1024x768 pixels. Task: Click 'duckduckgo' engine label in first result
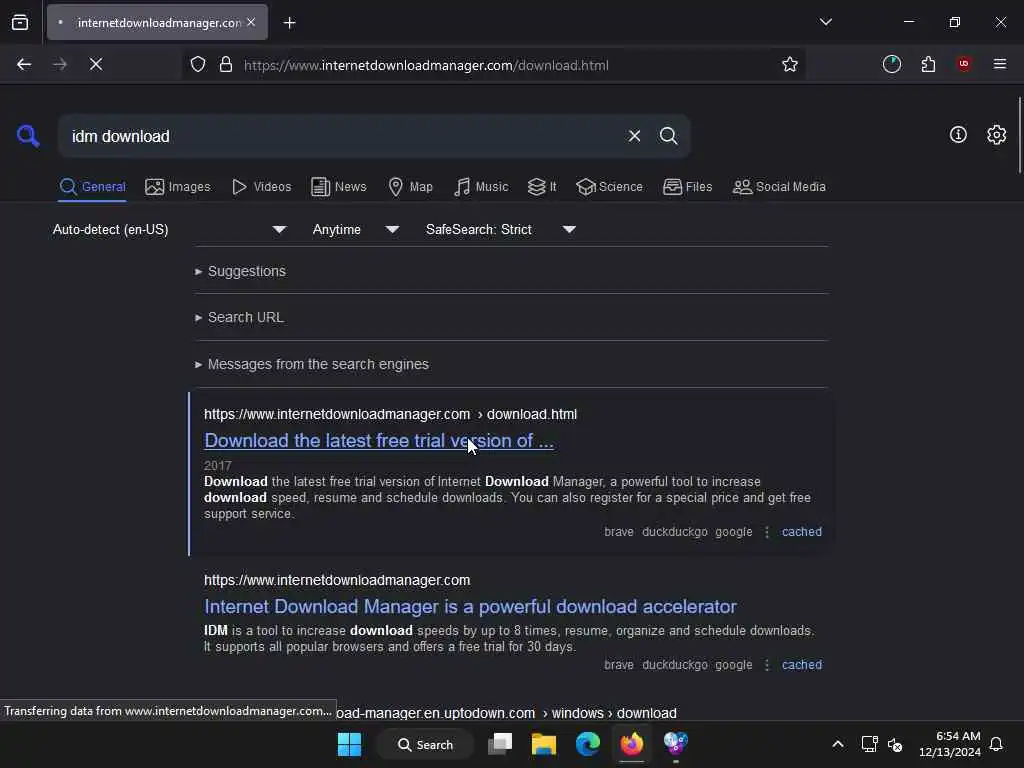[675, 532]
